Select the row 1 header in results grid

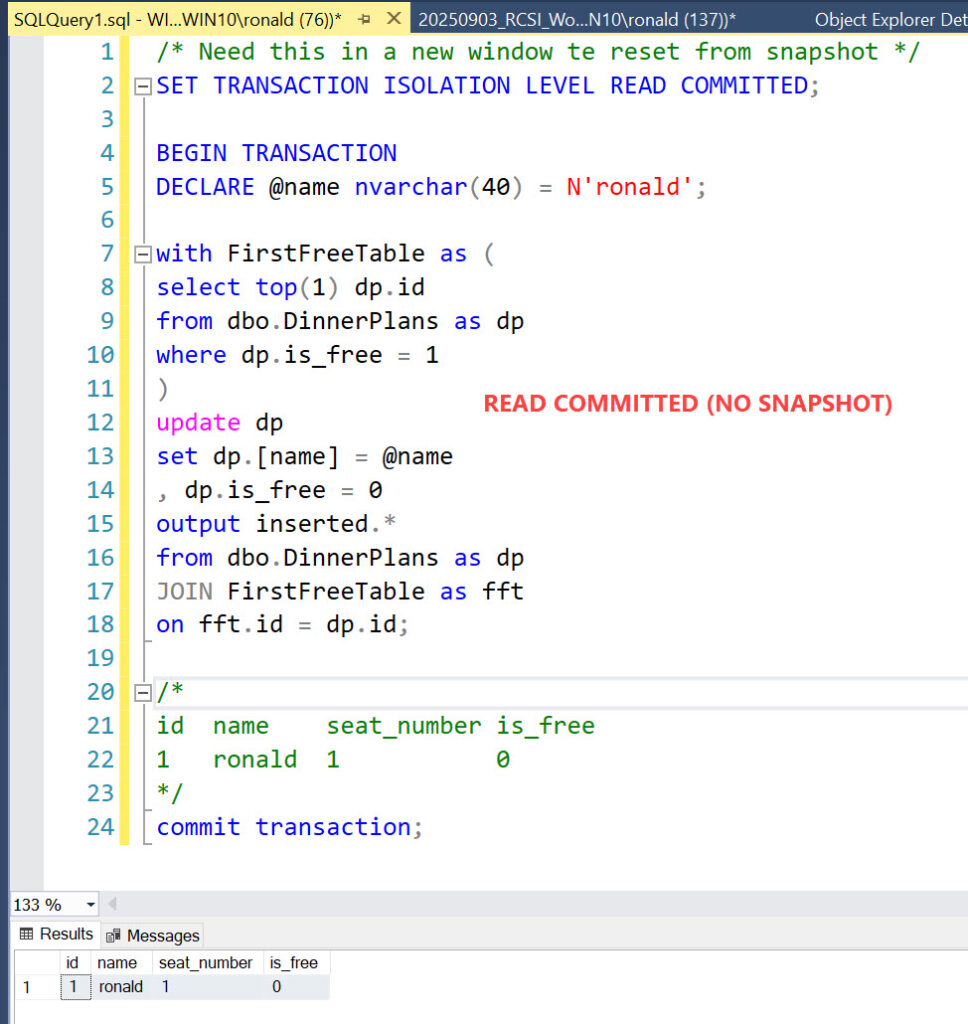(x=27, y=987)
